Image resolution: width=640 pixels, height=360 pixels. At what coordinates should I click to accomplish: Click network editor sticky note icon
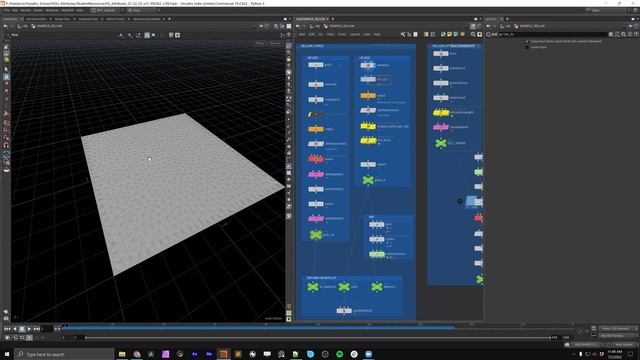point(449,35)
